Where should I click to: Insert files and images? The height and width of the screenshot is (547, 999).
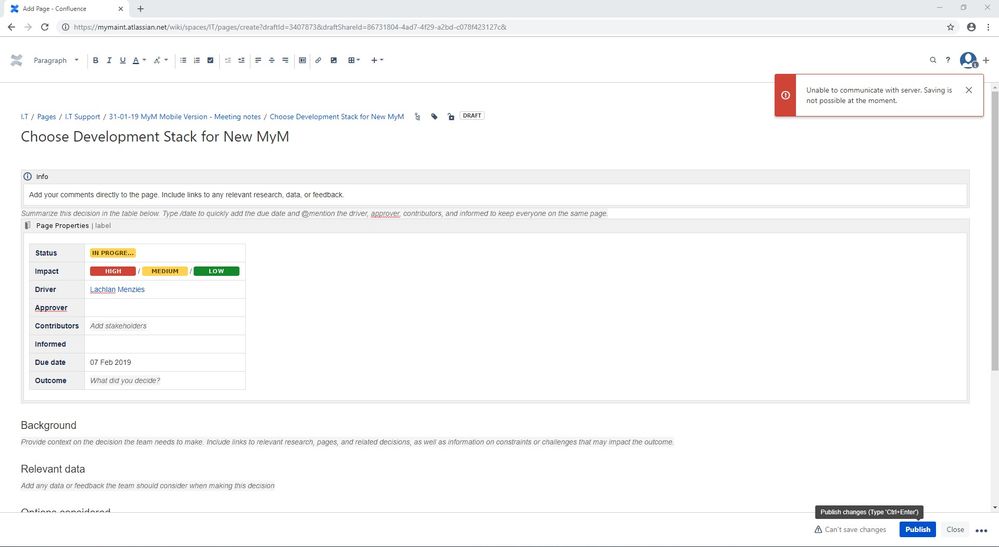333,60
